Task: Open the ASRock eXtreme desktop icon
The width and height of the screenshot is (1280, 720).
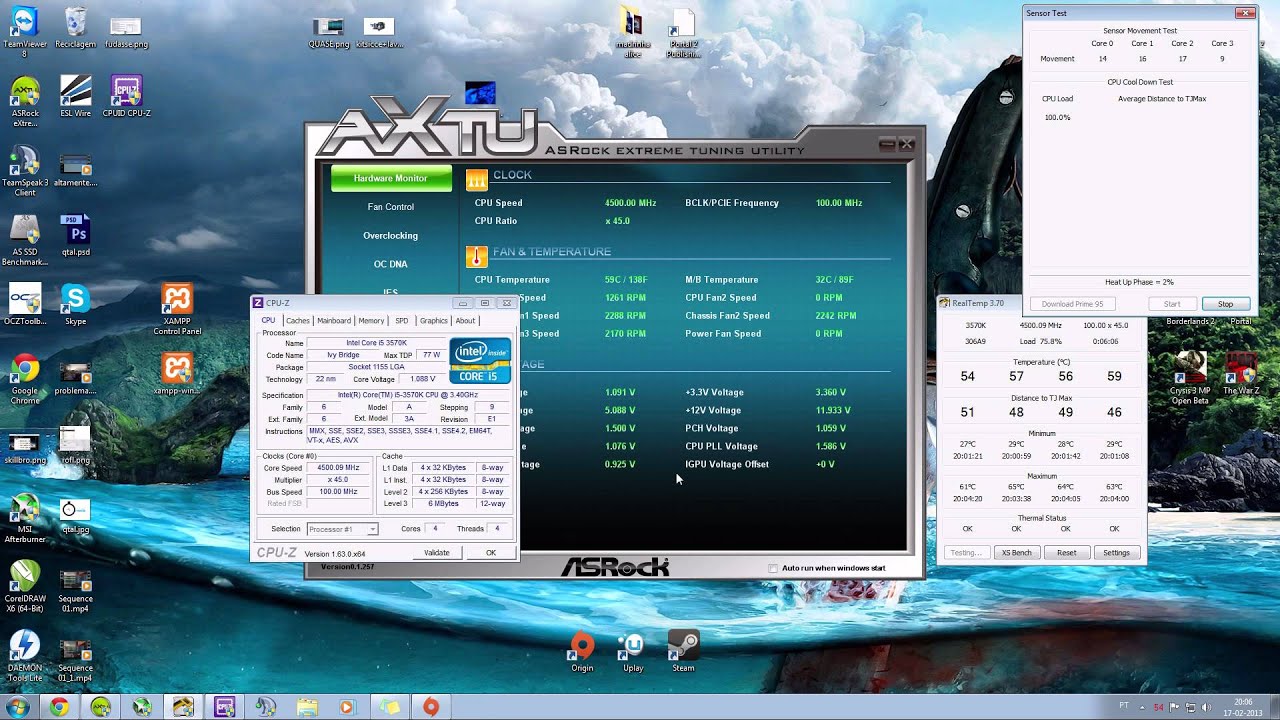Action: coord(25,102)
